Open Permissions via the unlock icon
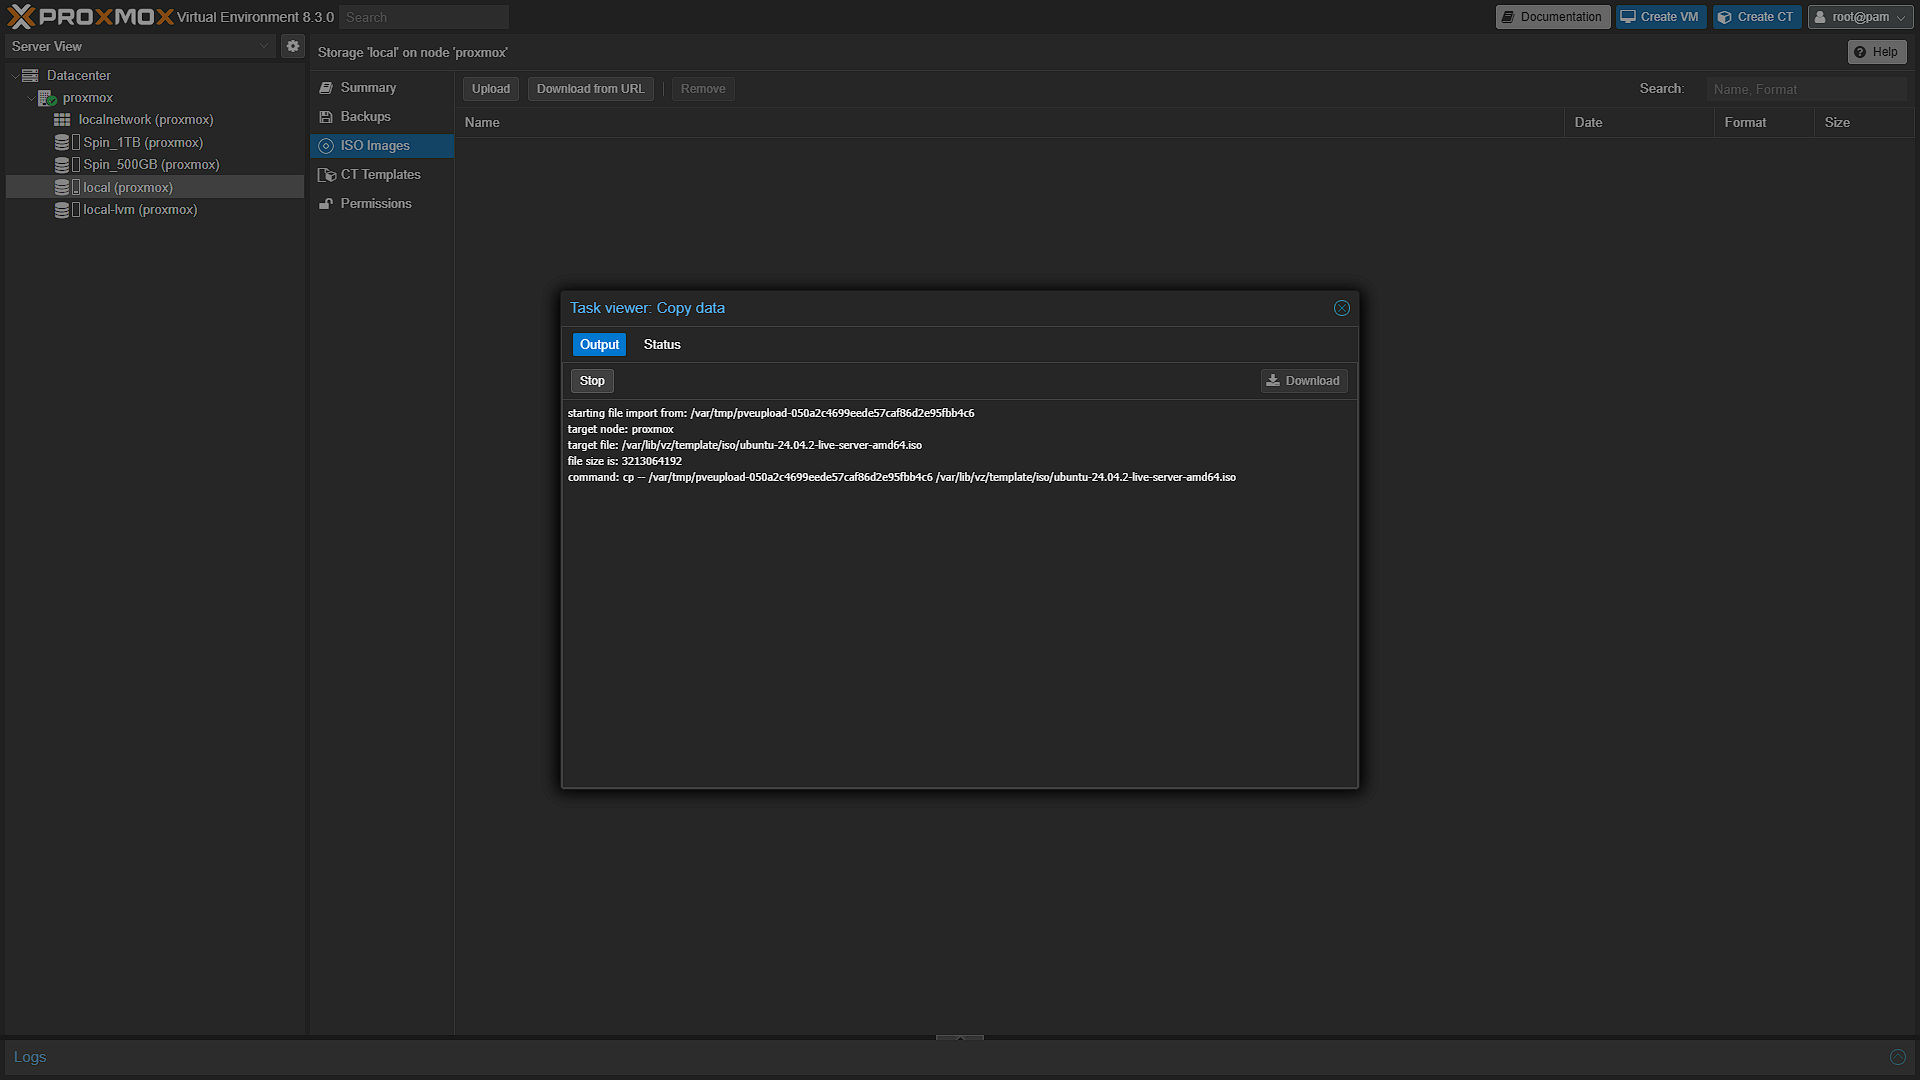Image resolution: width=1920 pixels, height=1080 pixels. (x=326, y=204)
